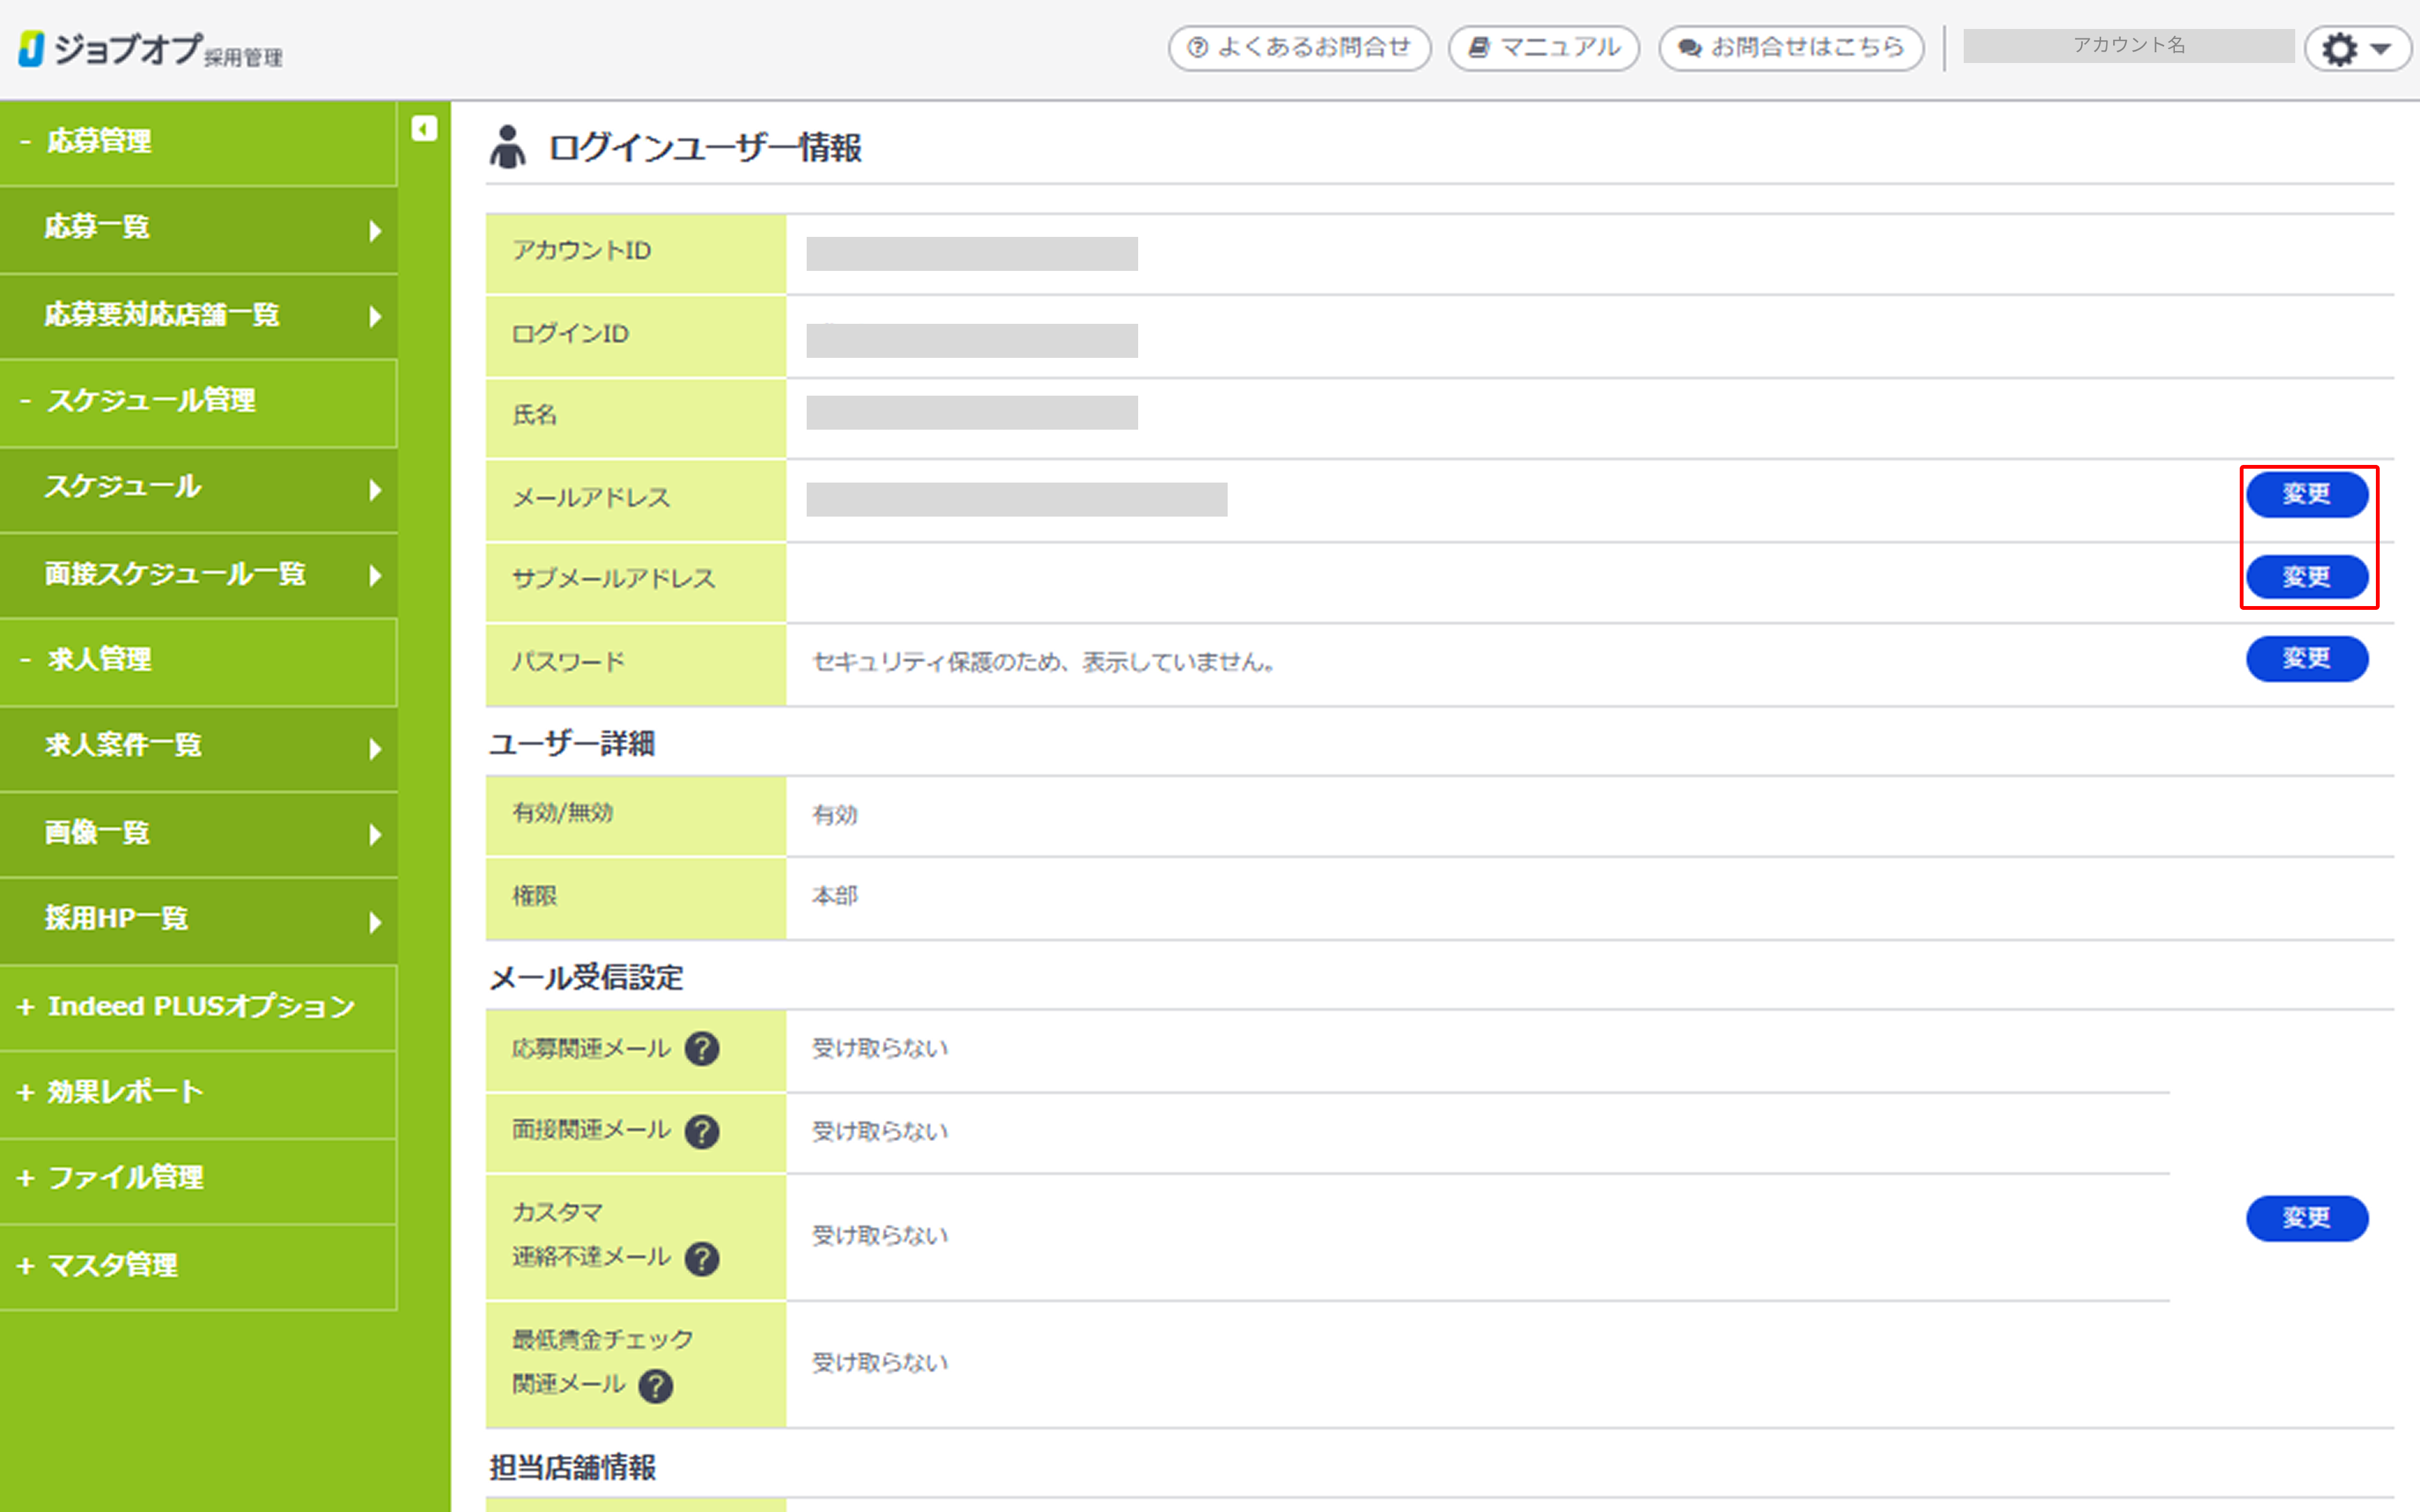Viewport: 2420px width, 1512px height.
Task: Click help icon beside 応募関連メール
Action: [x=702, y=1049]
